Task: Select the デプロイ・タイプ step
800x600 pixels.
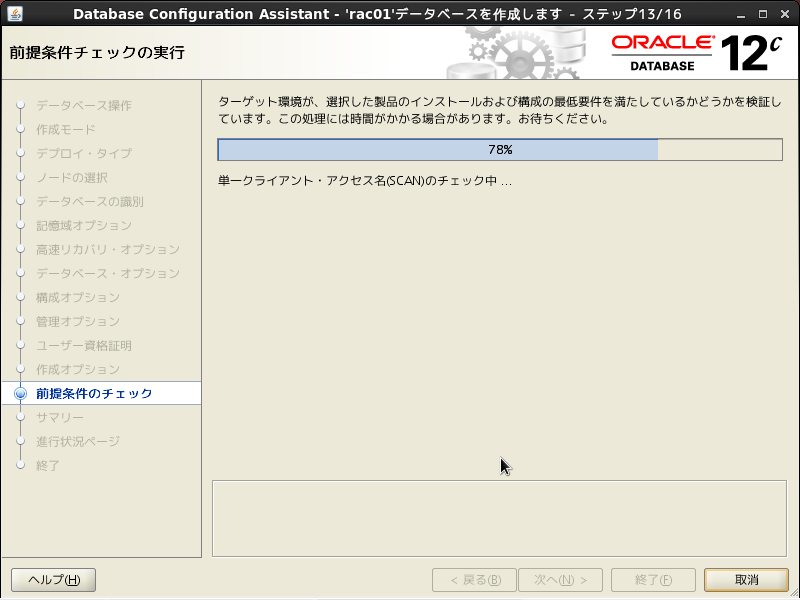Action: tap(84, 154)
